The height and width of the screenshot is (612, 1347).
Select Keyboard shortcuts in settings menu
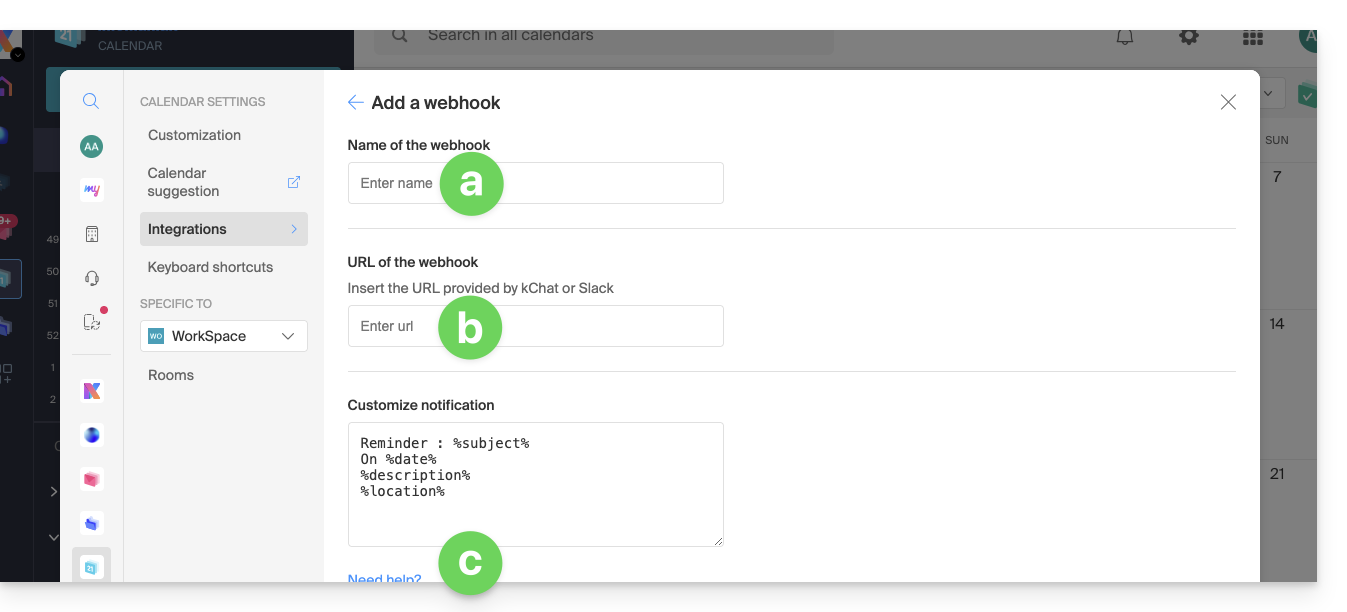tap(210, 267)
